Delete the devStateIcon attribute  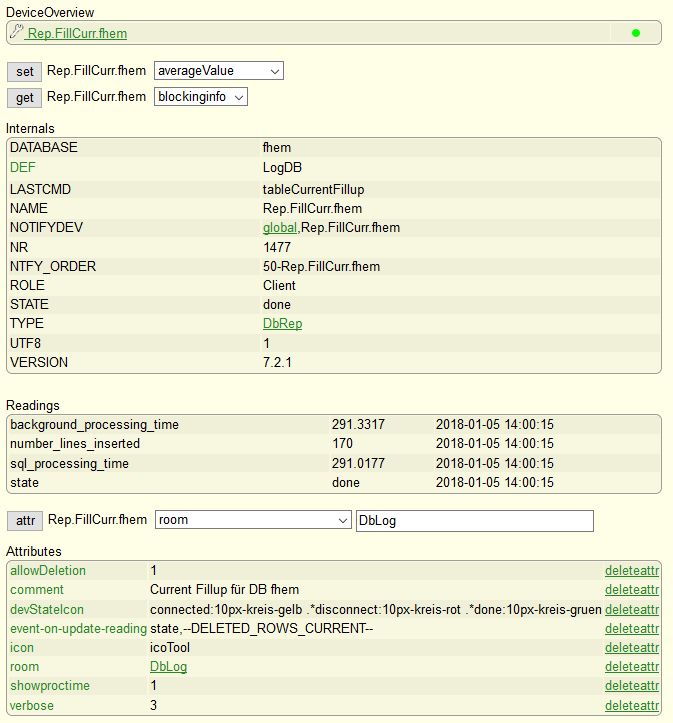coord(632,610)
